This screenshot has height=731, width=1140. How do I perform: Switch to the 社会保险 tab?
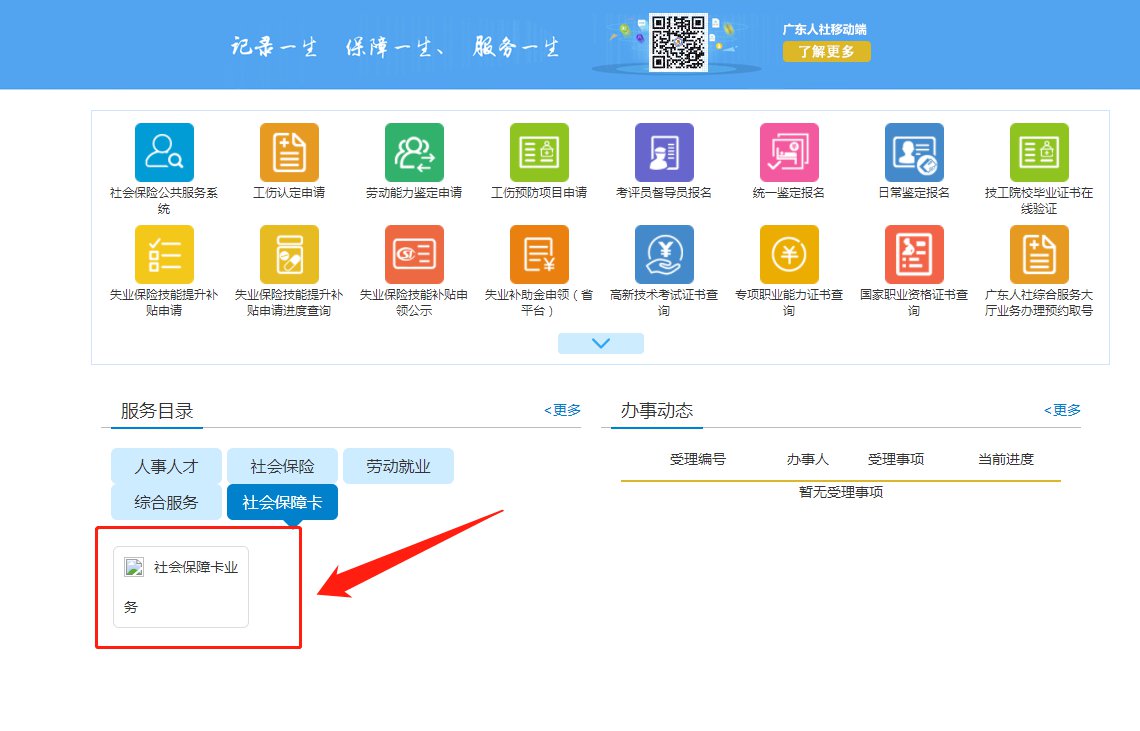coord(282,466)
